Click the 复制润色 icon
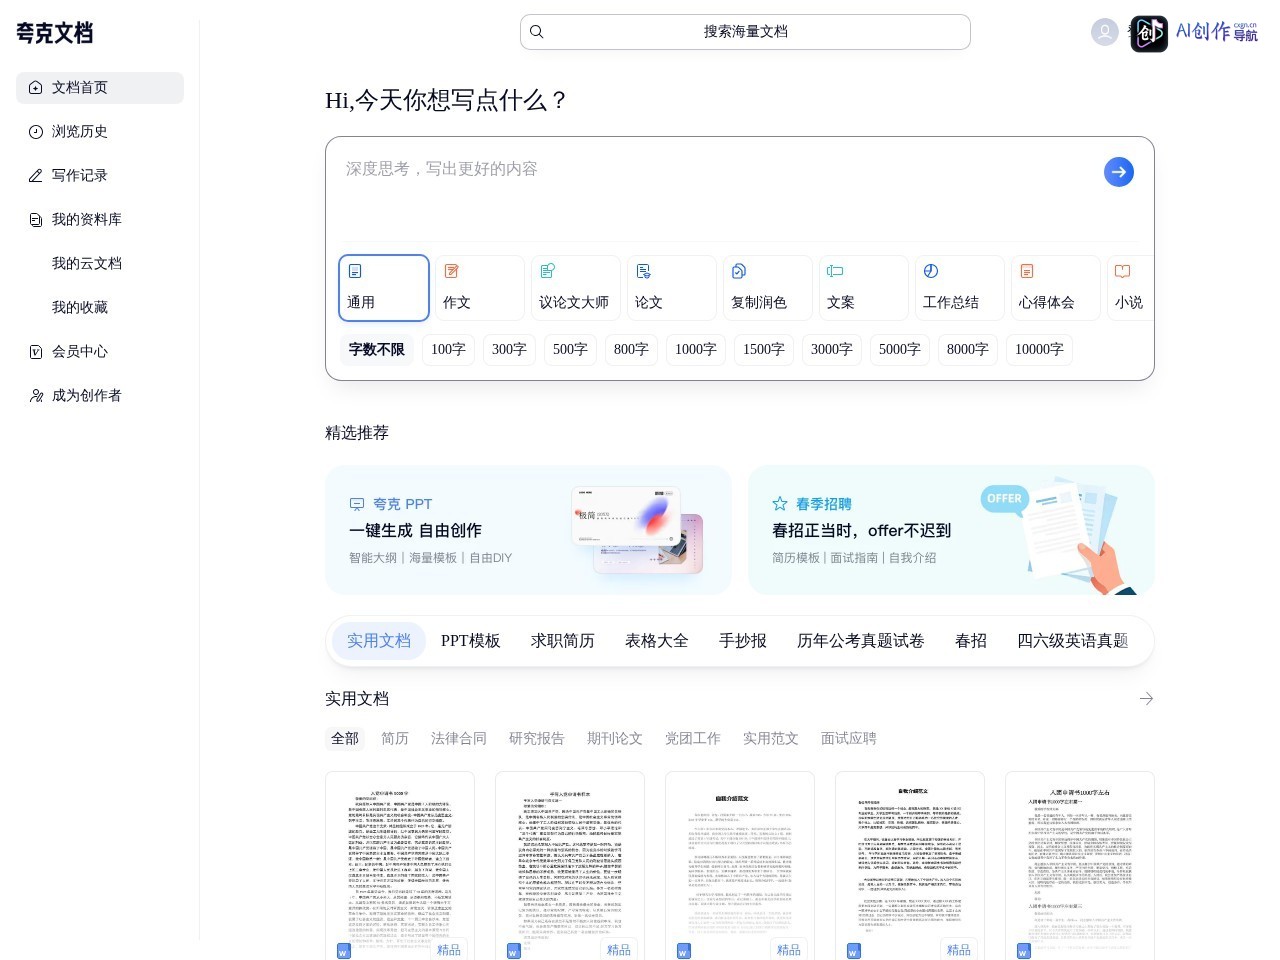This screenshot has width=1280, height=960. click(739, 271)
